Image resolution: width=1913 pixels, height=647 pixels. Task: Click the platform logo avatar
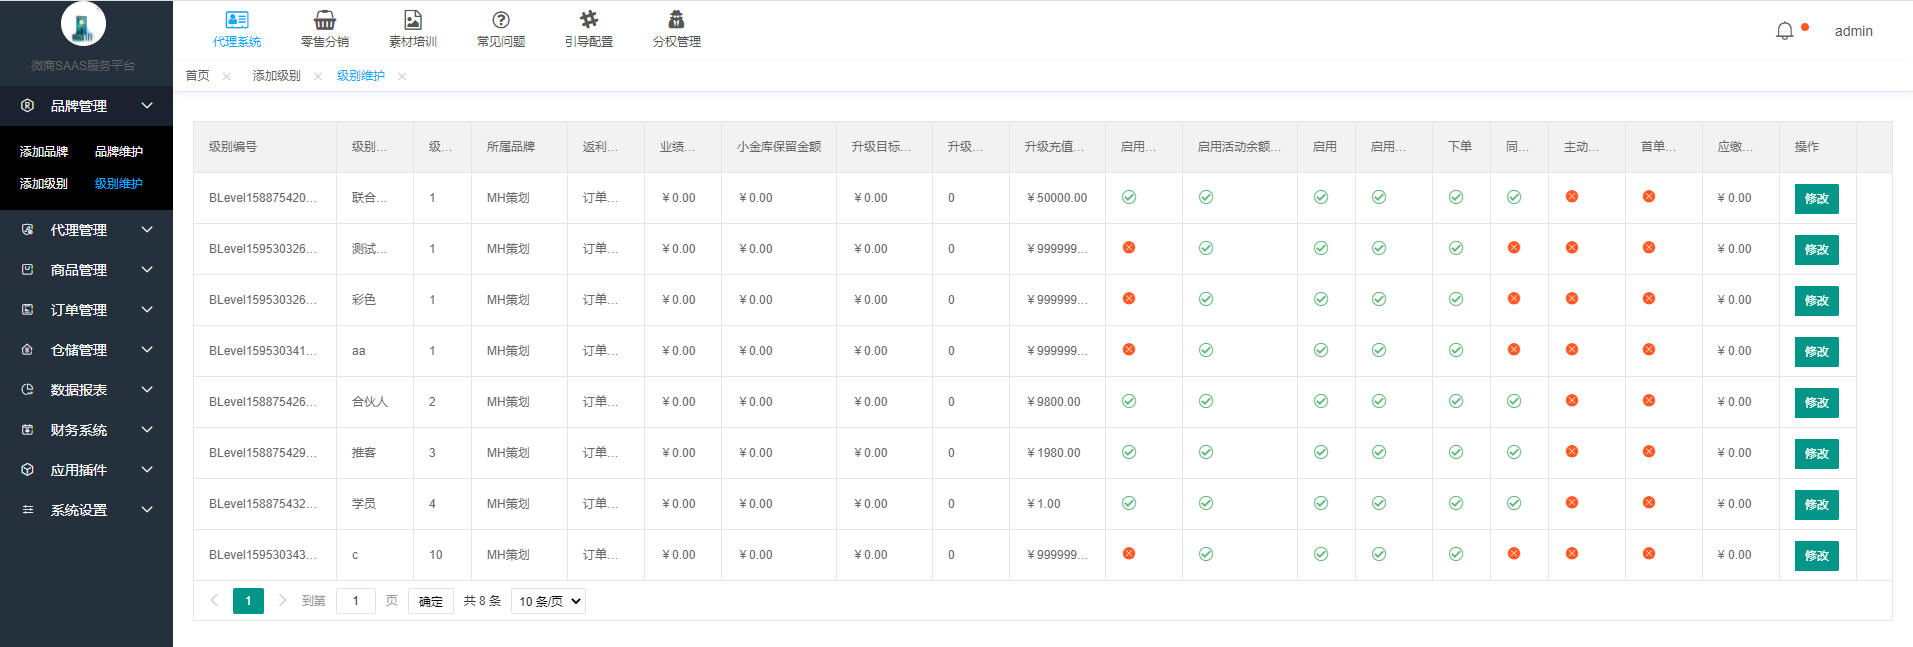click(x=83, y=24)
